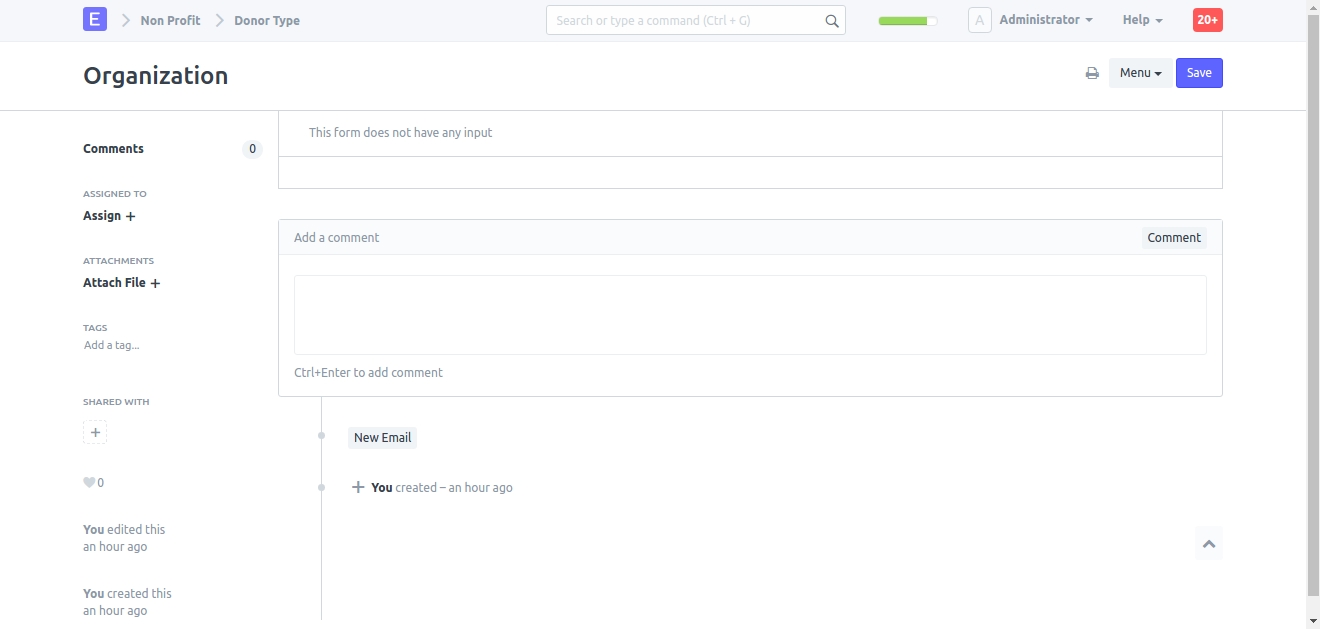The height and width of the screenshot is (629, 1320).
Task: Open the Help dropdown
Action: (x=1142, y=20)
